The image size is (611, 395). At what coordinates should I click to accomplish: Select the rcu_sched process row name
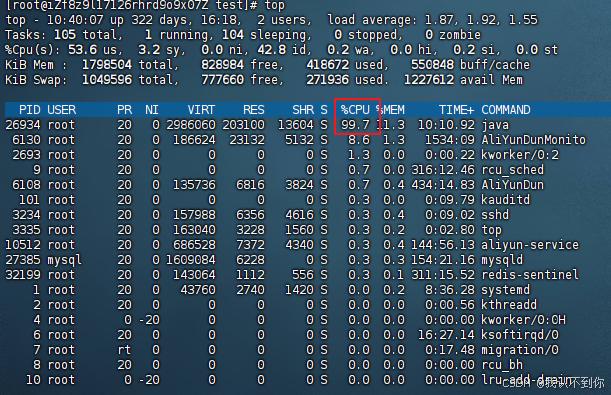pos(512,170)
